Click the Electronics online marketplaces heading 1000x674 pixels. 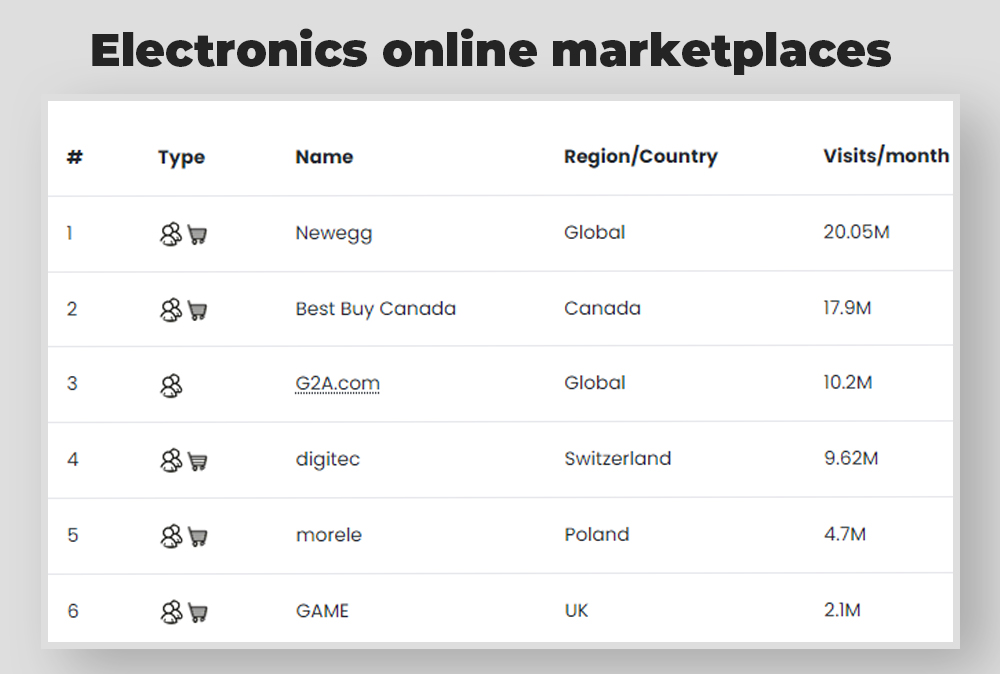point(490,51)
